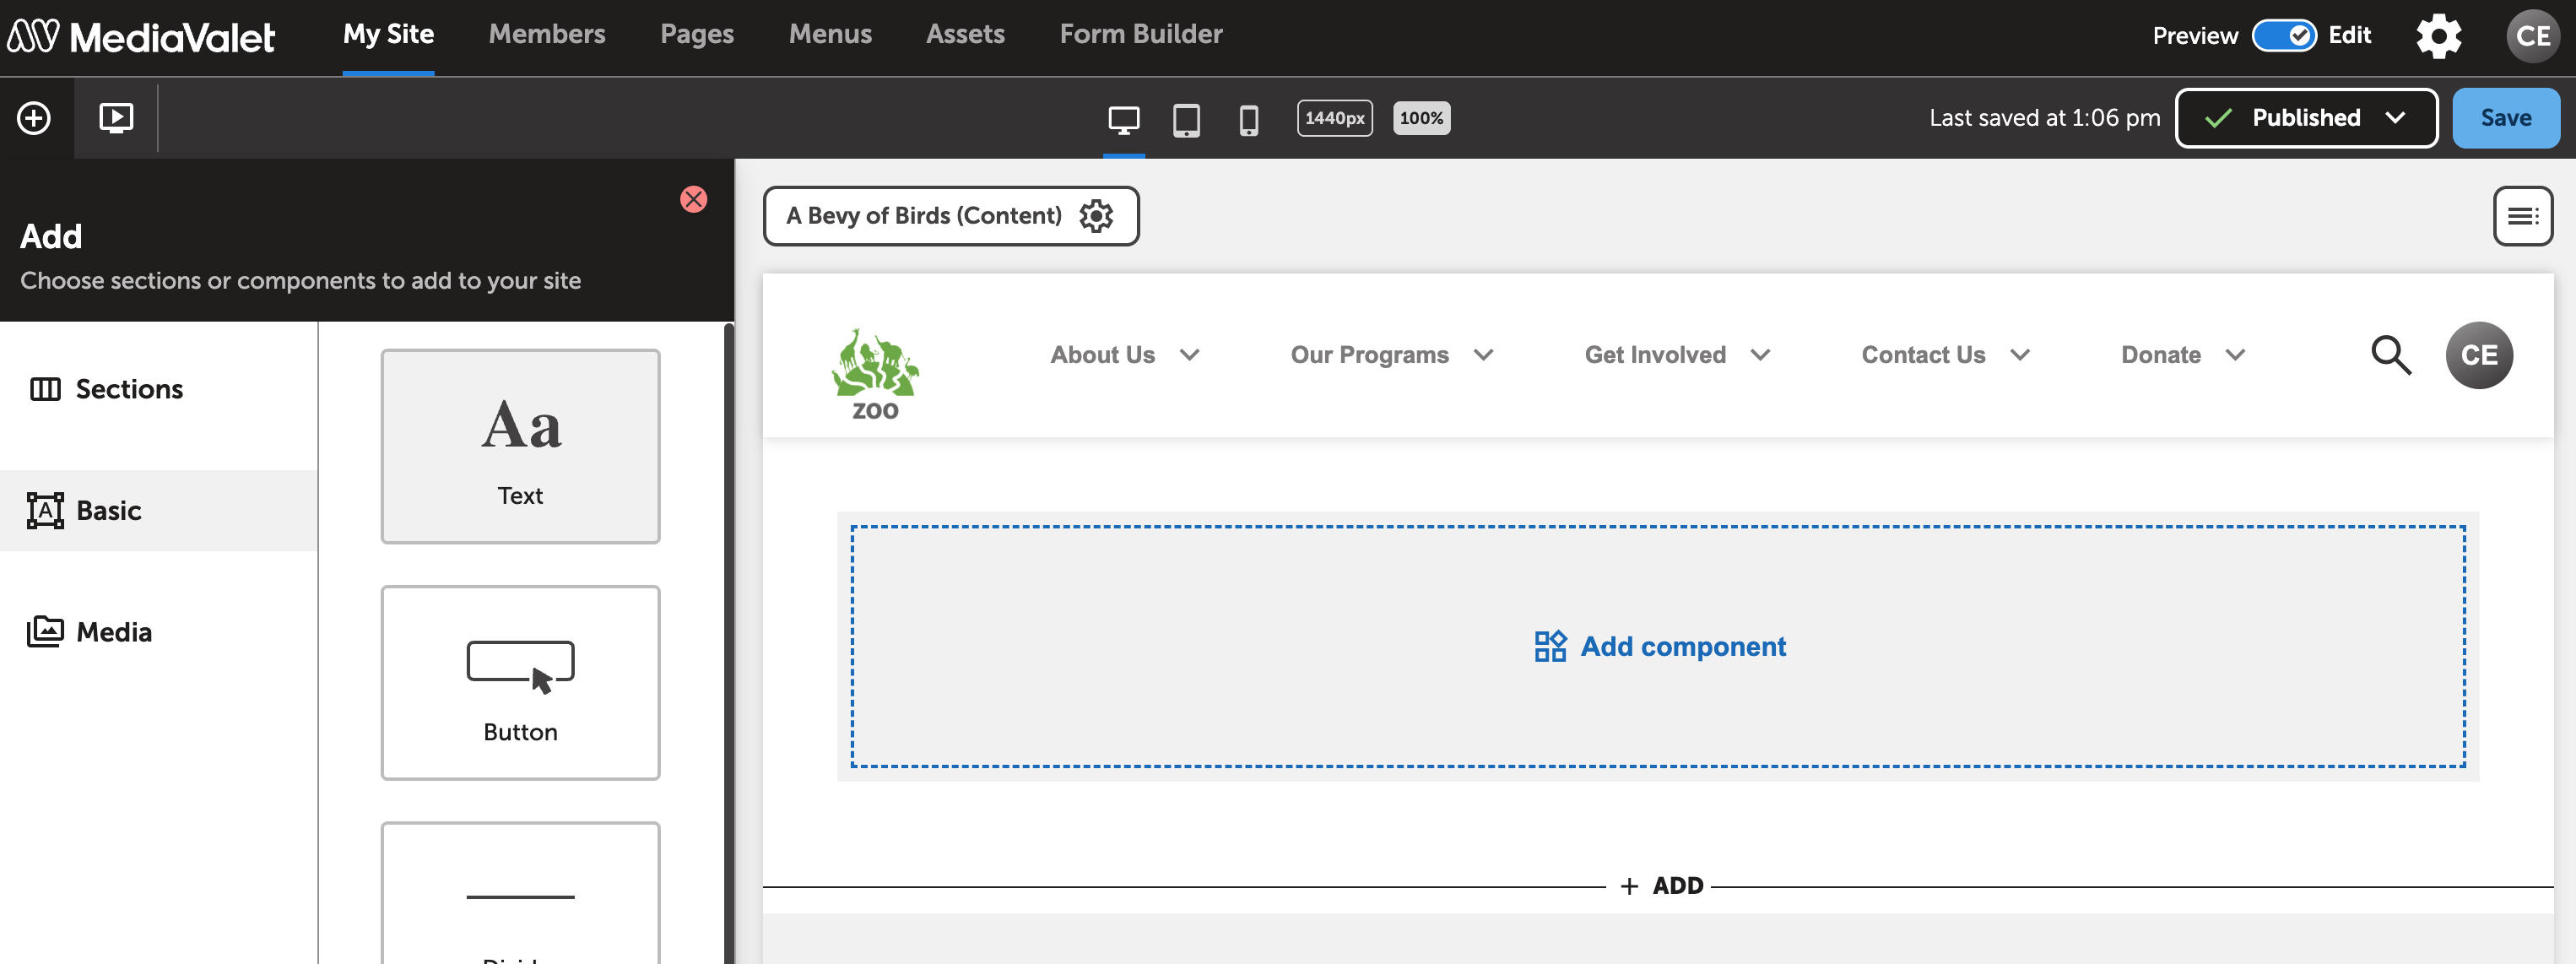Open CE user avatar in top header

2533,36
